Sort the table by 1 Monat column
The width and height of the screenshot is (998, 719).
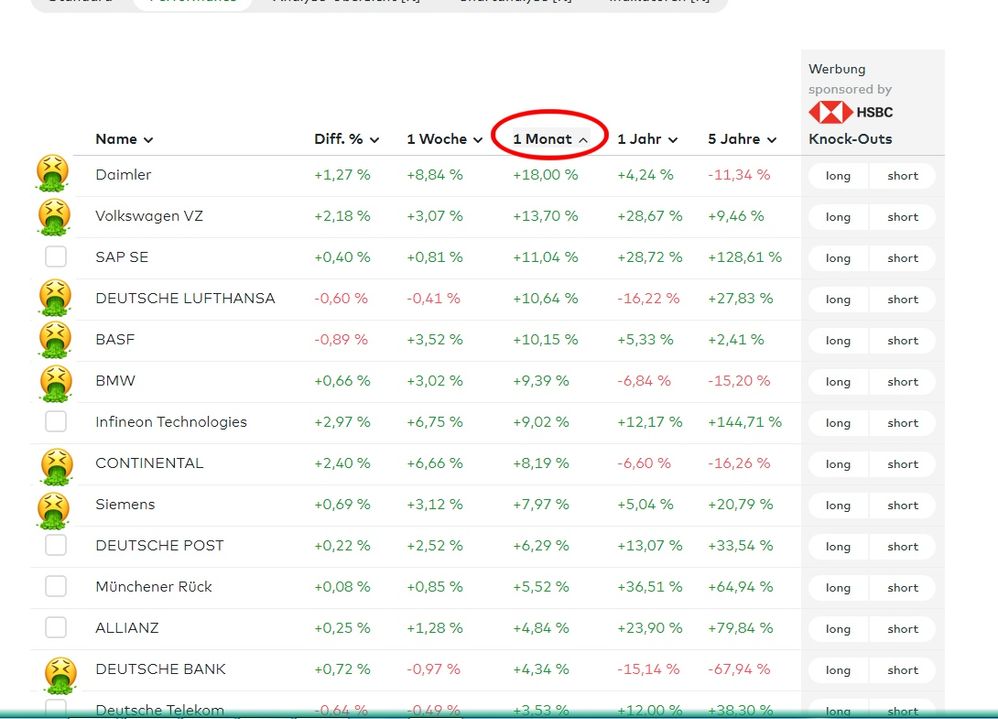point(549,139)
